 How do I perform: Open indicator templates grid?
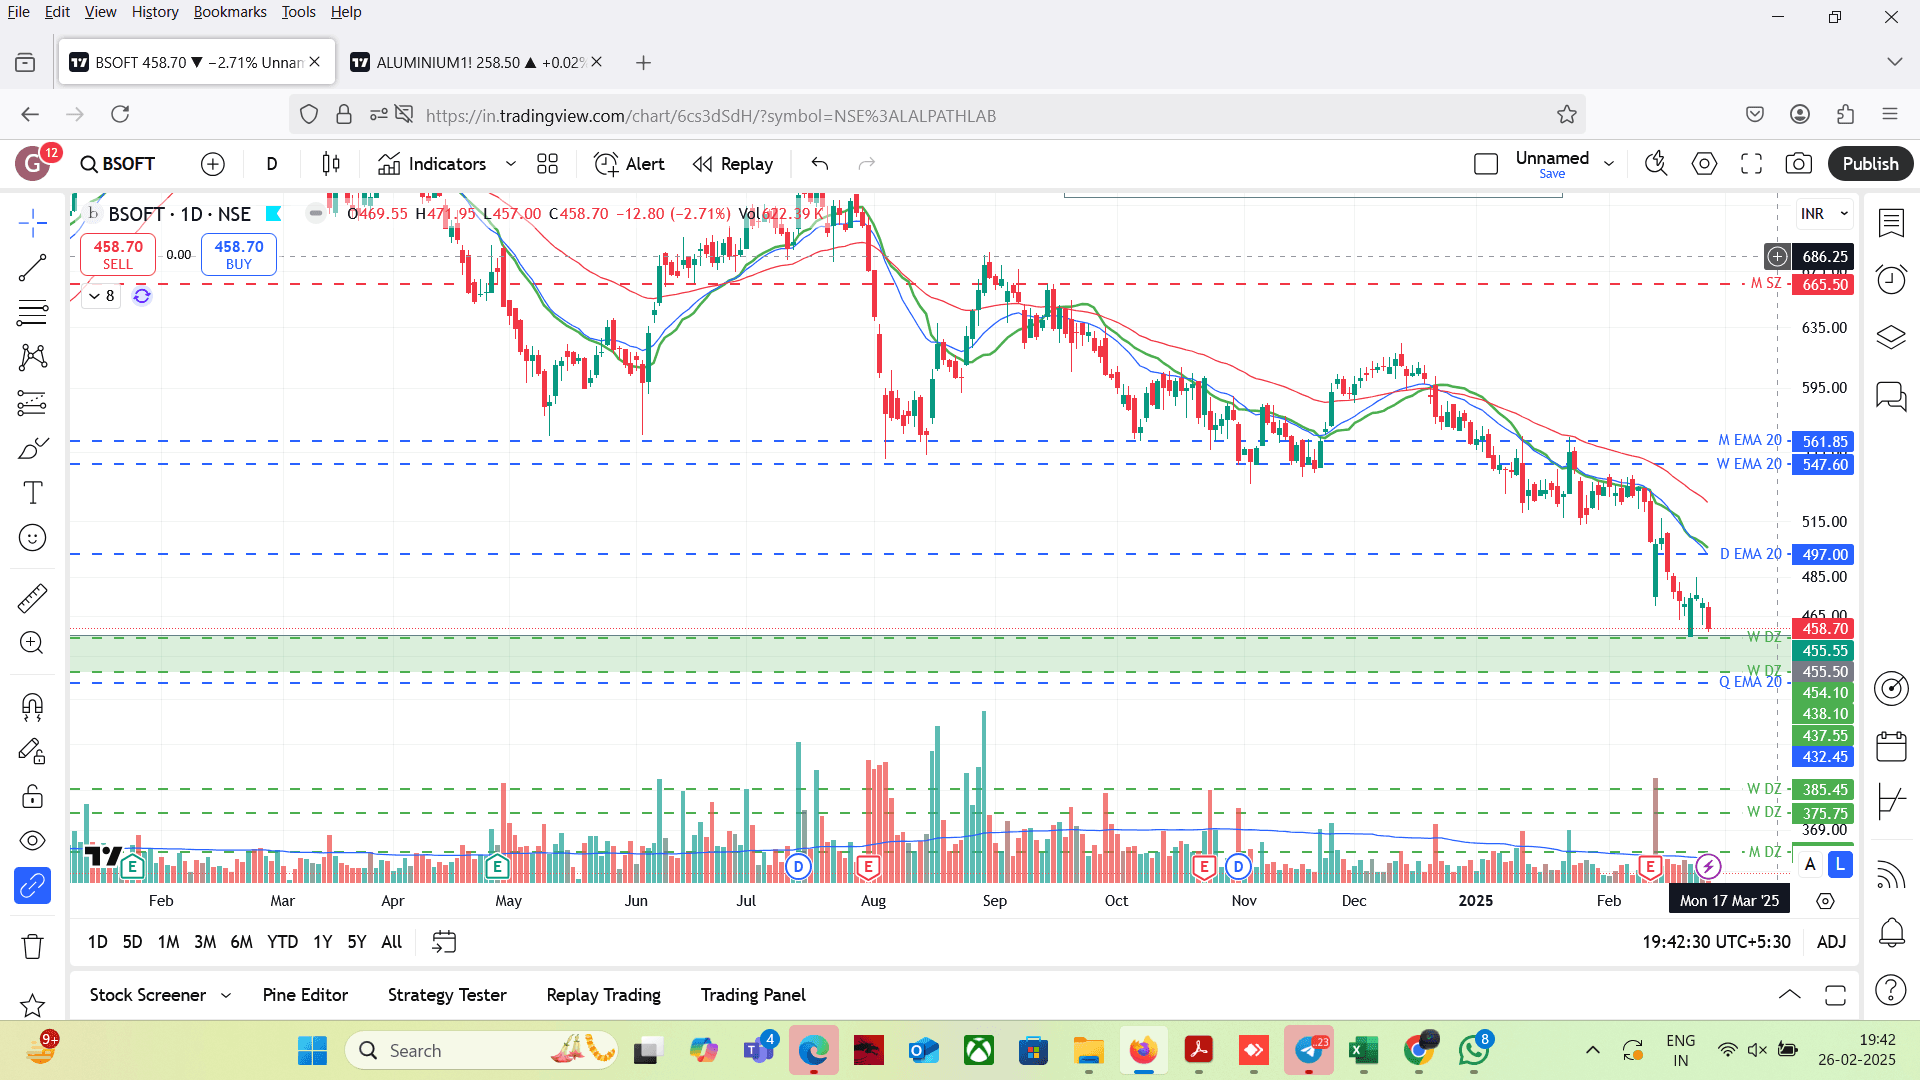pyautogui.click(x=547, y=164)
